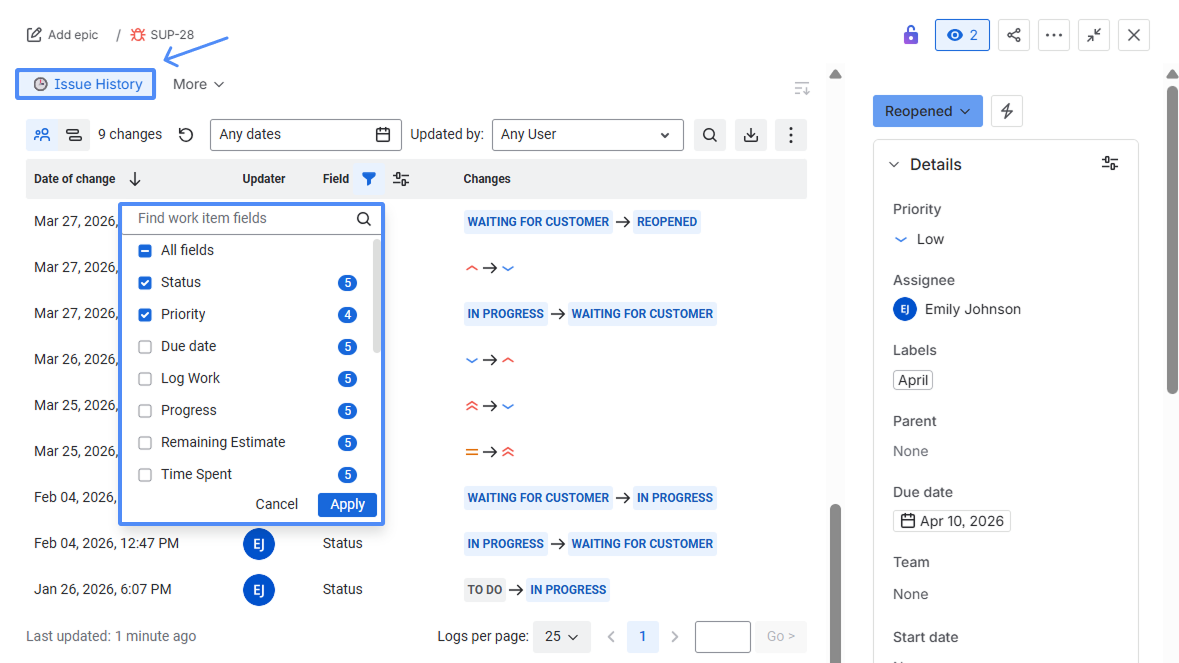Switch to grouped-by-user view icon
Image resolution: width=1179 pixels, height=663 pixels.
[42, 135]
